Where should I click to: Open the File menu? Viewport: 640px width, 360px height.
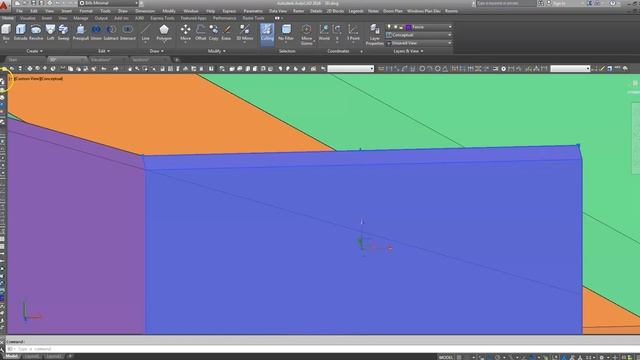19,11
